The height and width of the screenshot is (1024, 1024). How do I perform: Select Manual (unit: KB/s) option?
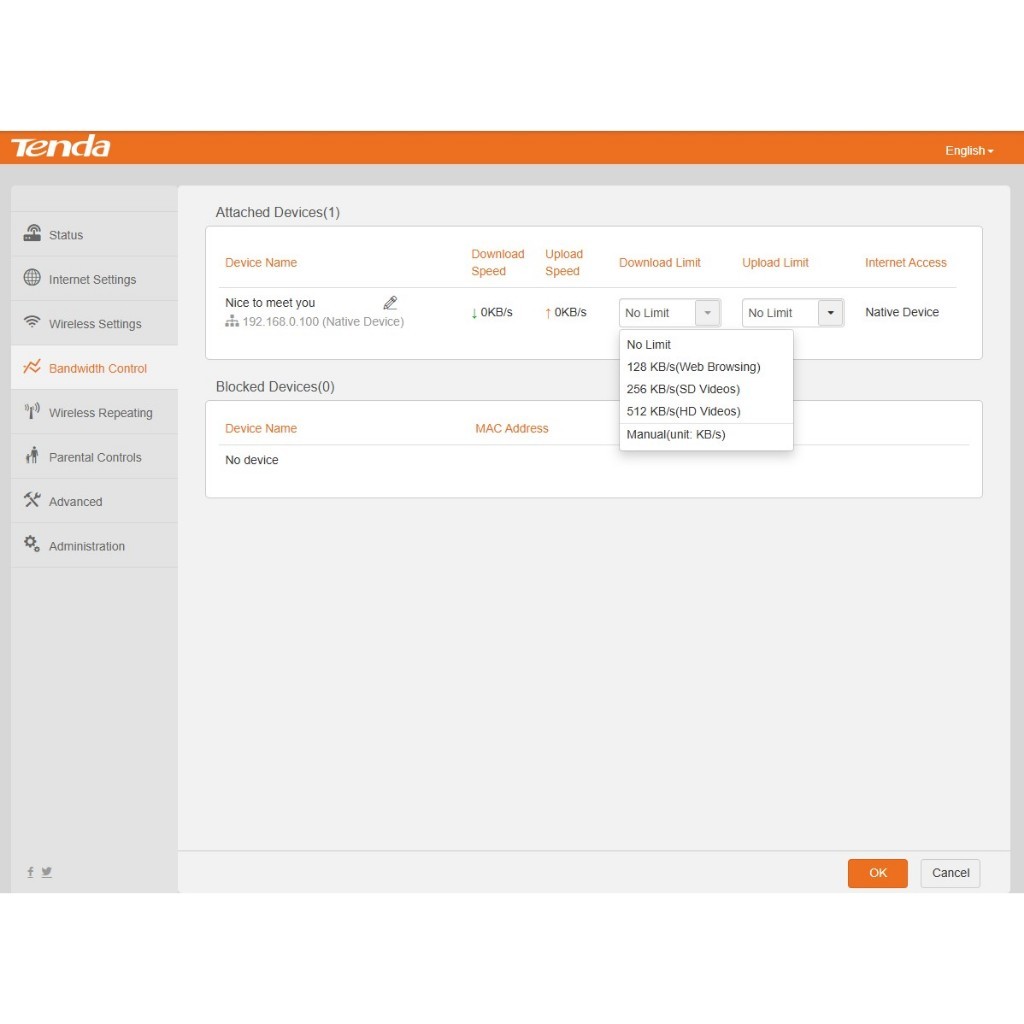[x=676, y=434]
